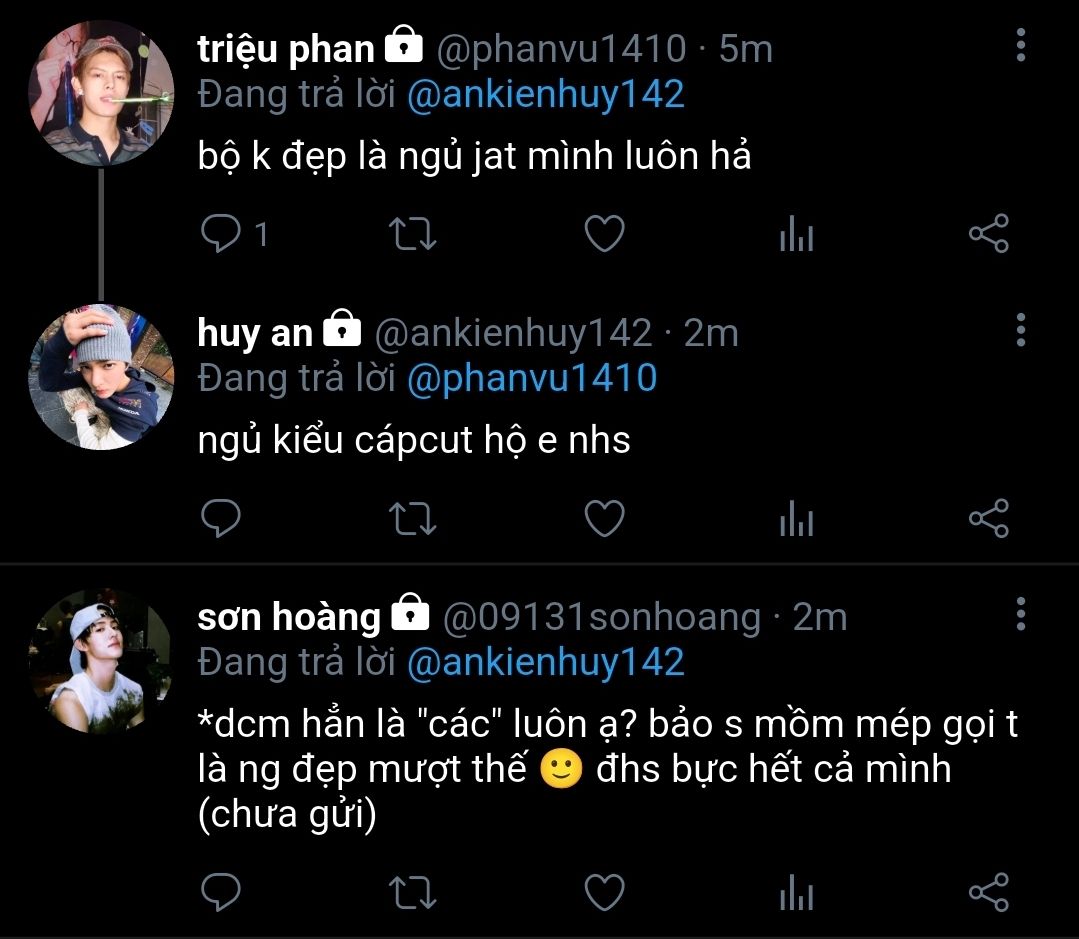Image resolution: width=1079 pixels, height=939 pixels.
Task: Like sơn hoàng's tweet
Action: (x=604, y=892)
